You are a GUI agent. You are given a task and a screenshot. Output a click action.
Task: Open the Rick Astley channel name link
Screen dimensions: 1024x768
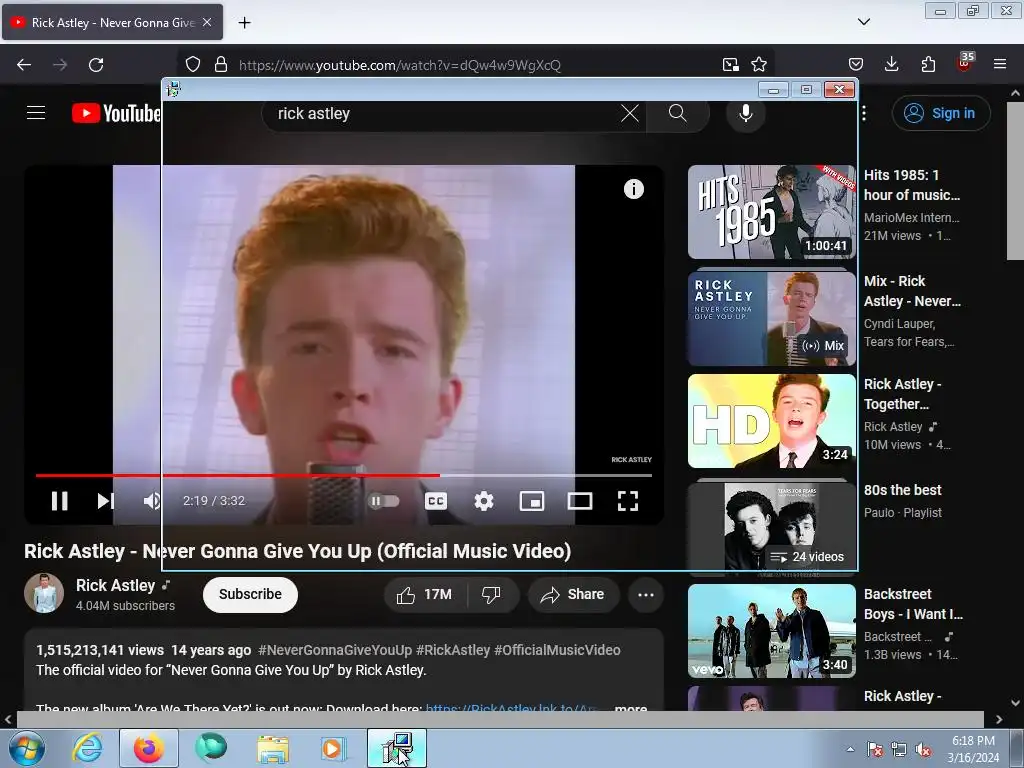(116, 585)
